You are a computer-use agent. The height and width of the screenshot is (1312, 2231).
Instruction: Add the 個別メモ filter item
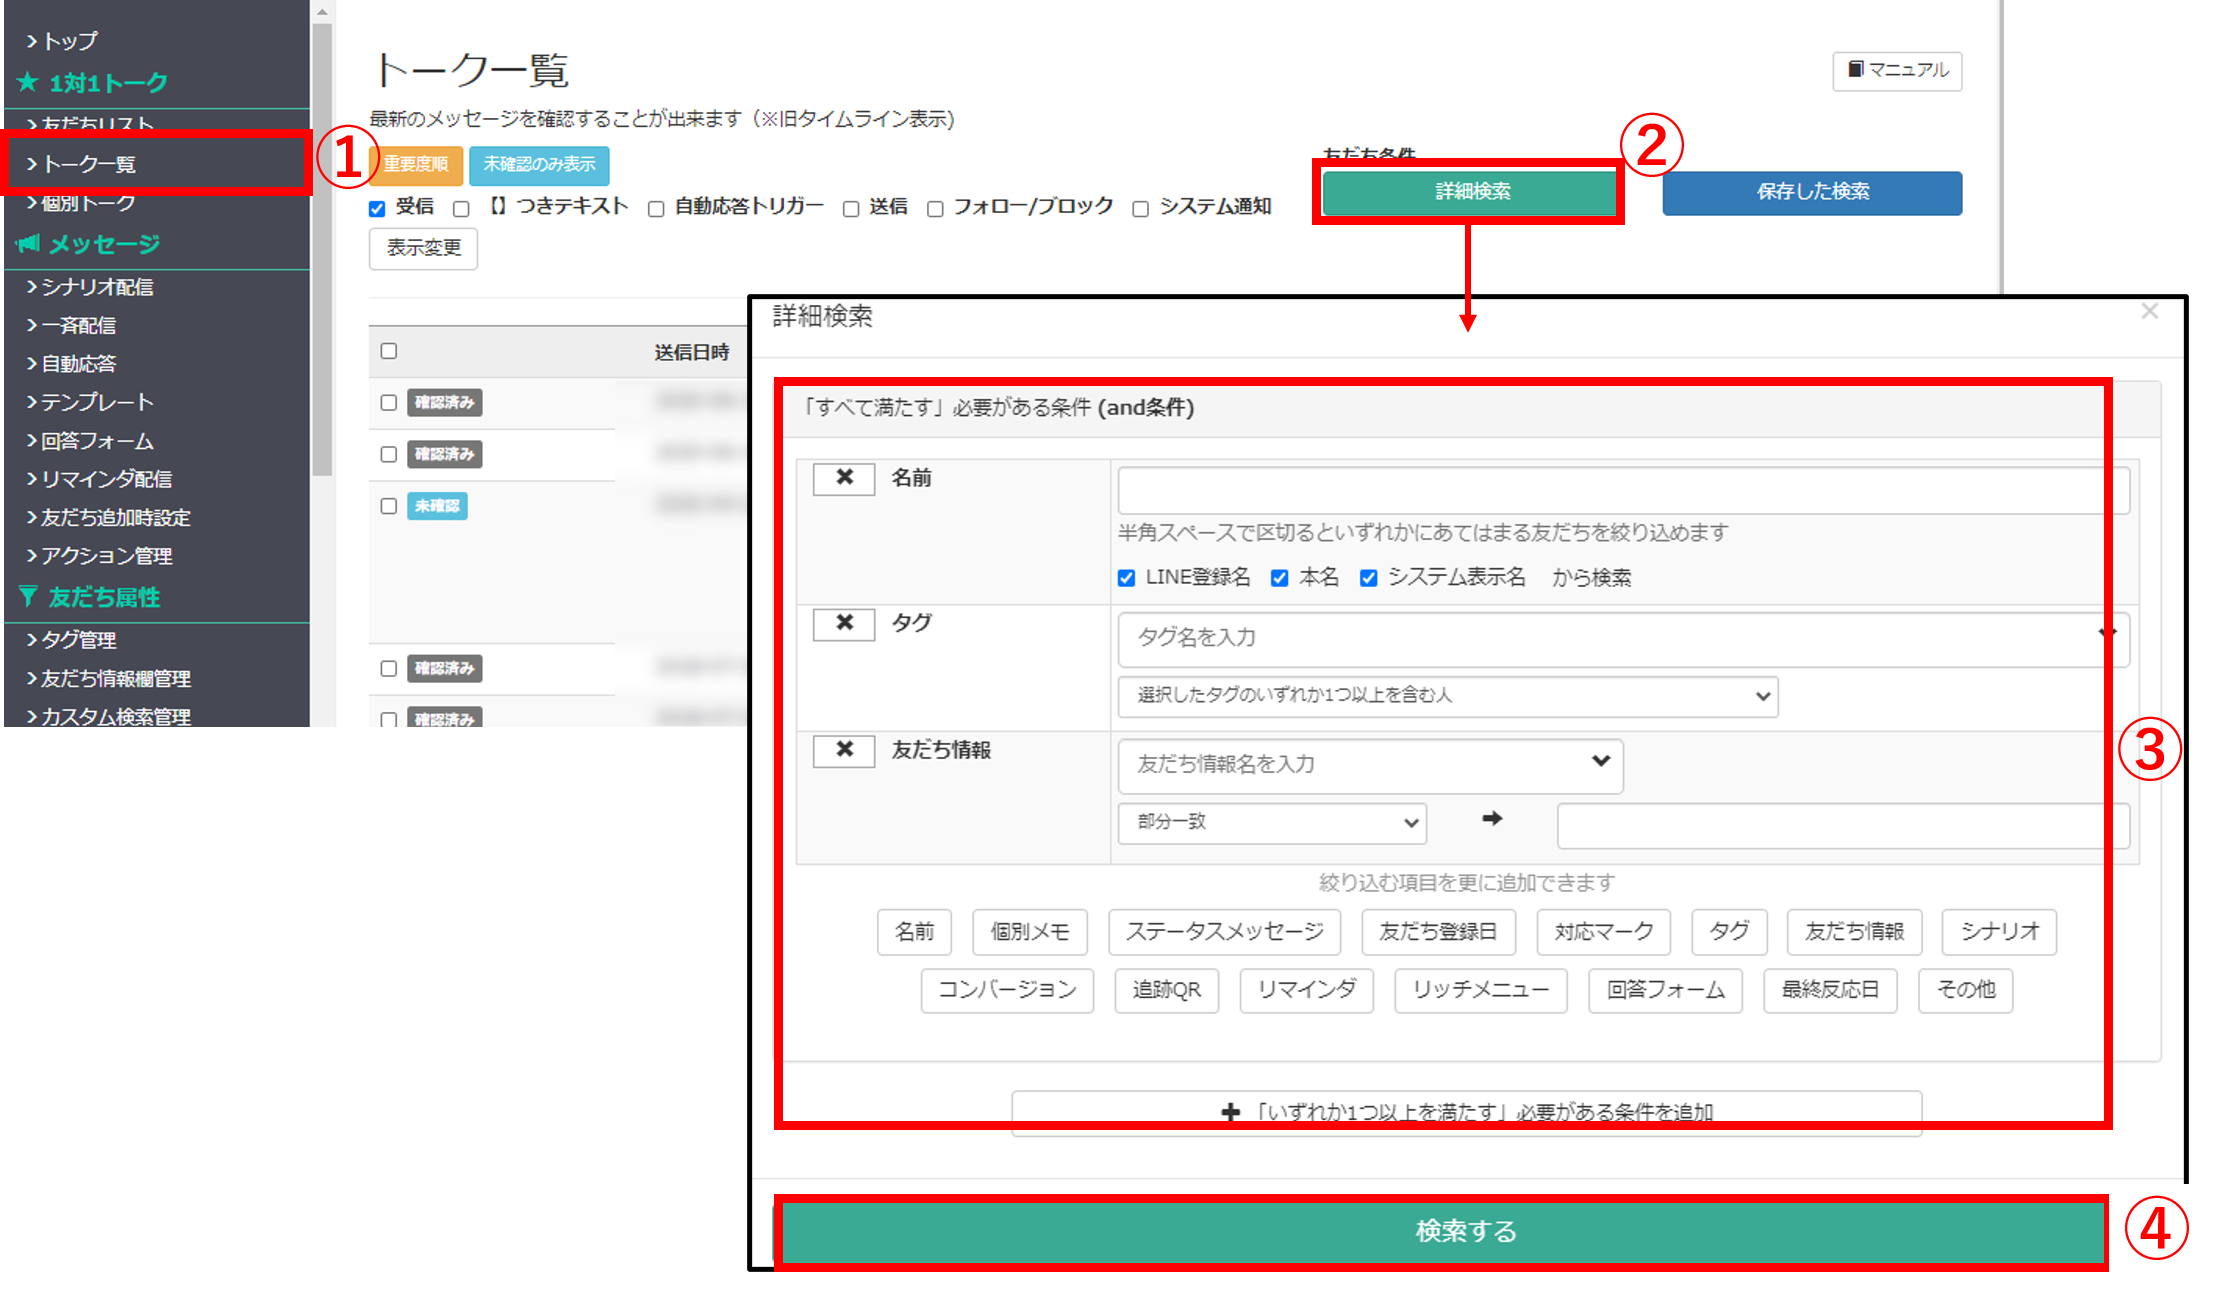(x=1030, y=932)
